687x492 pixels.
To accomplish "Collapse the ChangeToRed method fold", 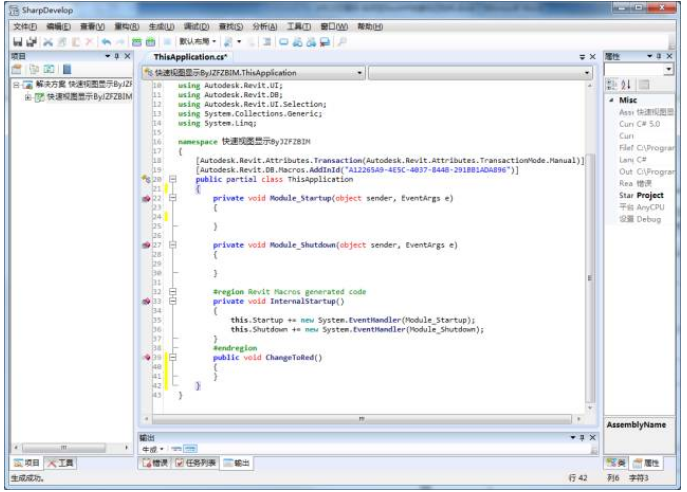I will (x=173, y=357).
